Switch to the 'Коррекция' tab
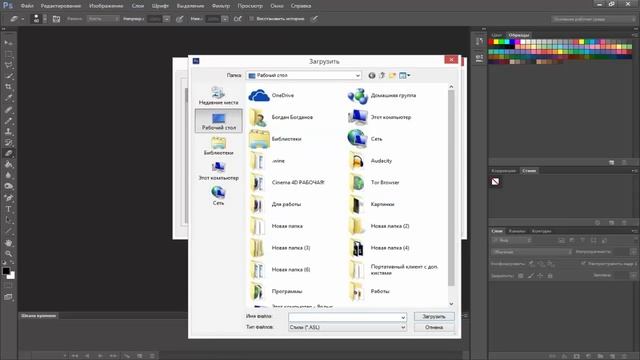640x360 pixels. [504, 171]
